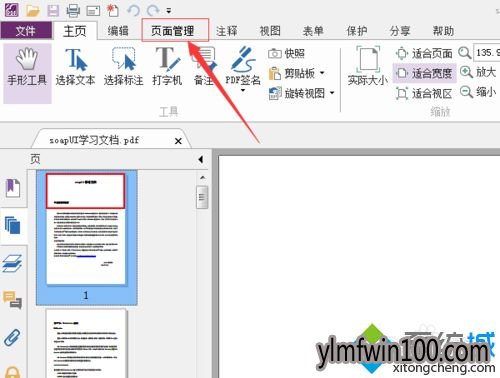Pick the Typewriter tool (打字机)
Viewport: 500px width, 378px height.
pos(167,67)
